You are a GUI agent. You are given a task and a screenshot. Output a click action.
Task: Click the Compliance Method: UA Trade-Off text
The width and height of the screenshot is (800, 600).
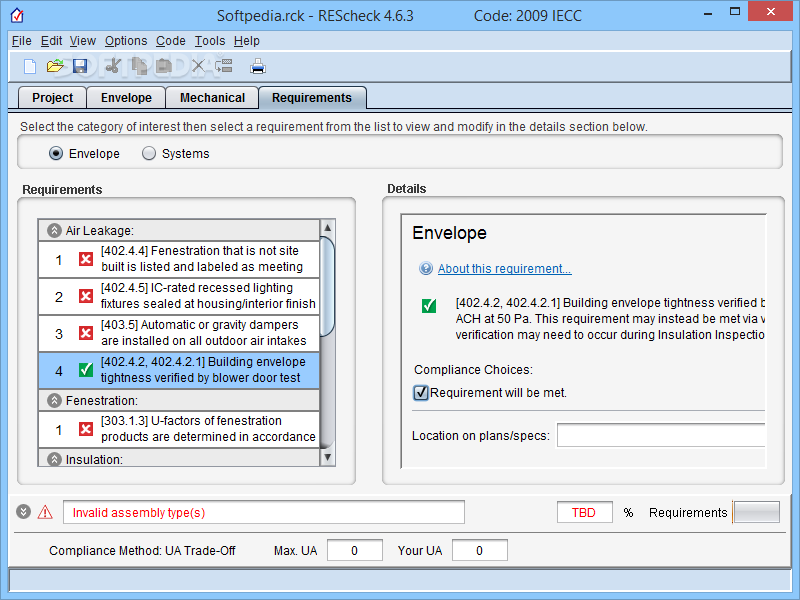[x=142, y=551]
